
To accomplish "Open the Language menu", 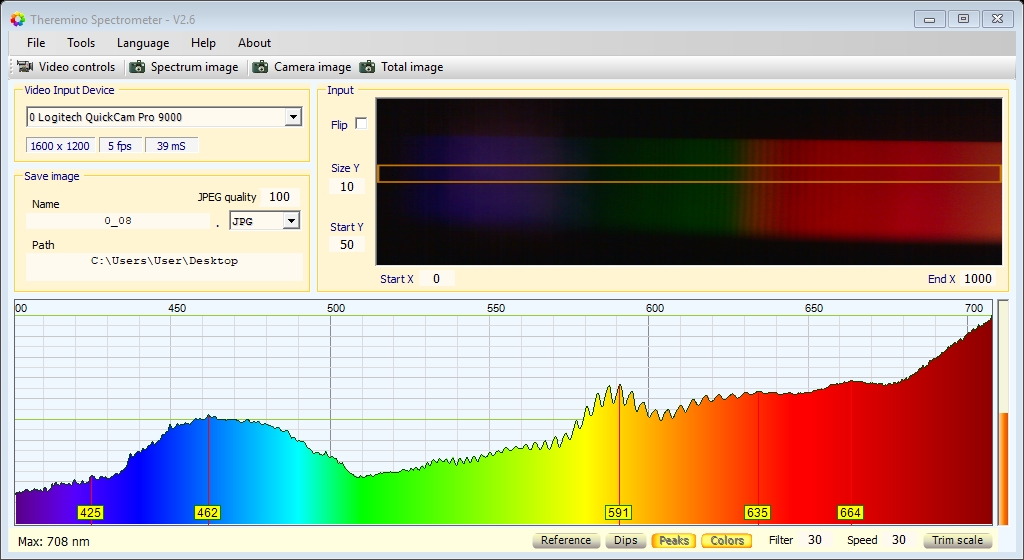I will (143, 43).
